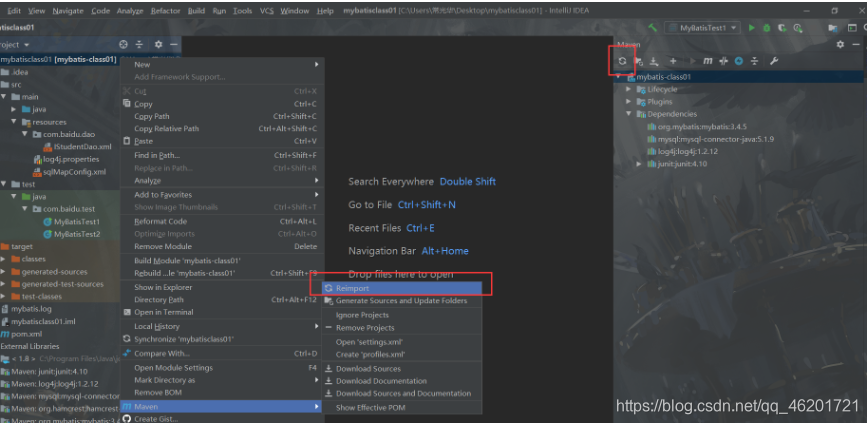868x425 pixels.
Task: Select Synchronize 'mybatisclass01' entry
Action: (x=223, y=339)
